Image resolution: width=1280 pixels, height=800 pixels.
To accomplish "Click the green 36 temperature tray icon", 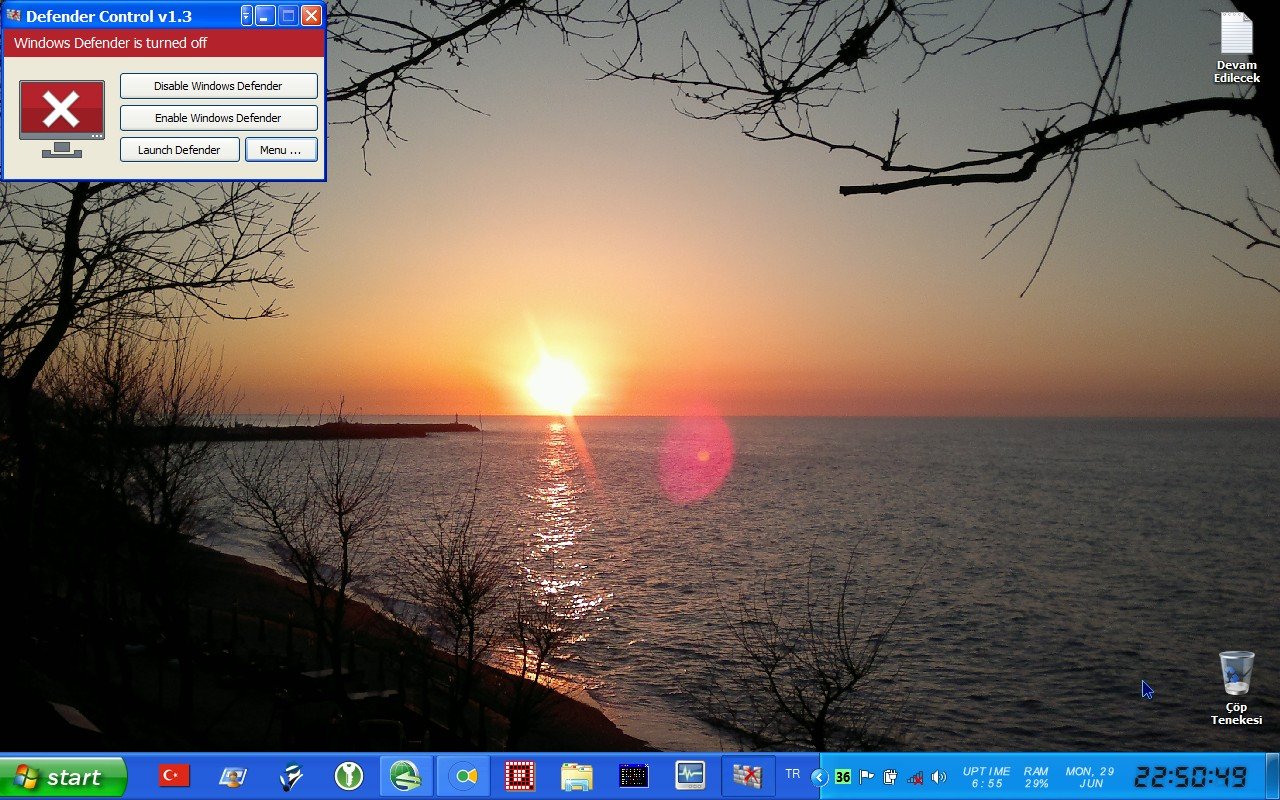I will pos(843,777).
